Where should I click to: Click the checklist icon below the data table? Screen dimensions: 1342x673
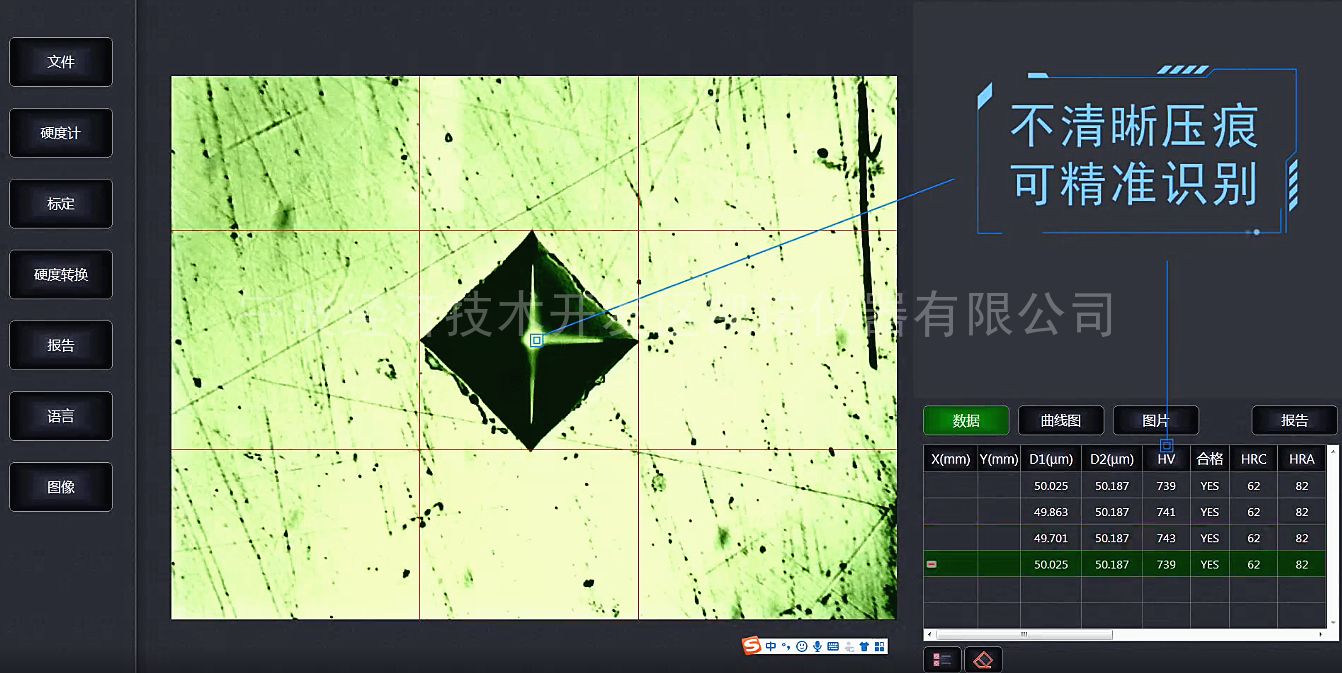pos(941,660)
